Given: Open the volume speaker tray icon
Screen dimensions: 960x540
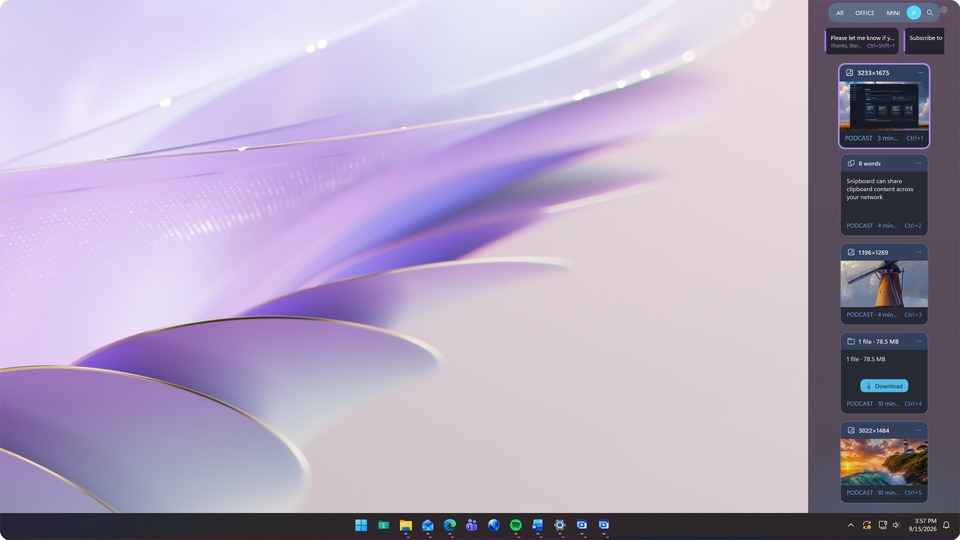Looking at the screenshot, I should pyautogui.click(x=896, y=525).
